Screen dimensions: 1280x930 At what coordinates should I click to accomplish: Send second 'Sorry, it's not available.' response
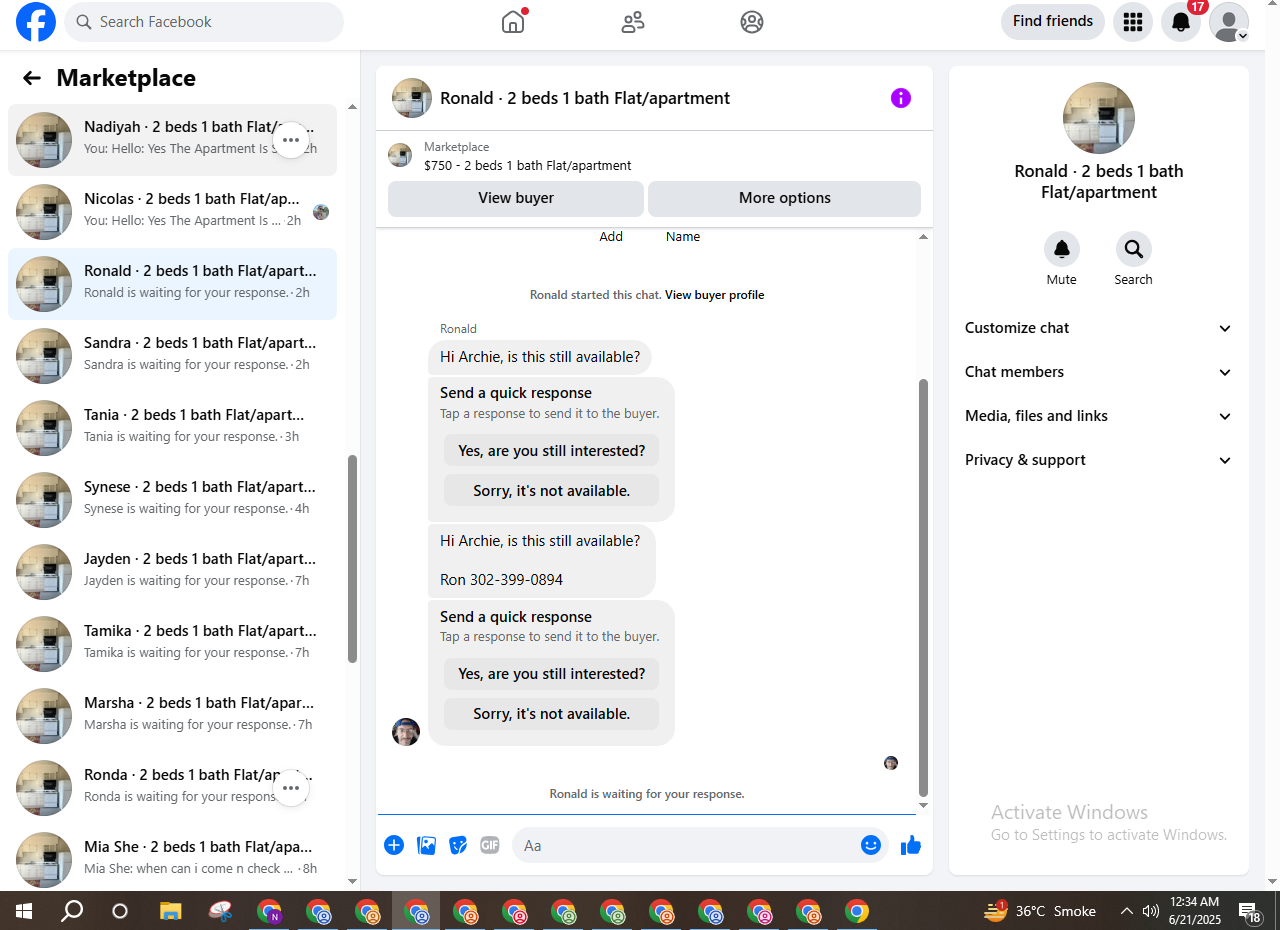(x=551, y=714)
